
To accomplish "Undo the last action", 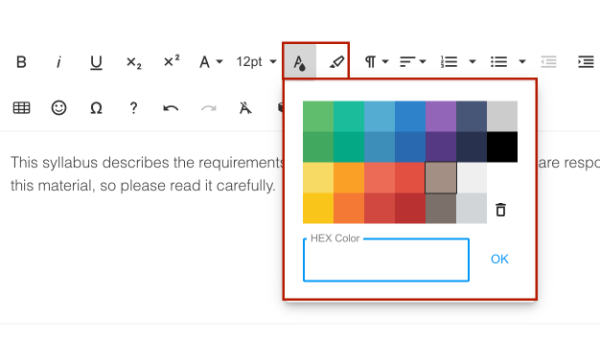I will click(x=171, y=108).
